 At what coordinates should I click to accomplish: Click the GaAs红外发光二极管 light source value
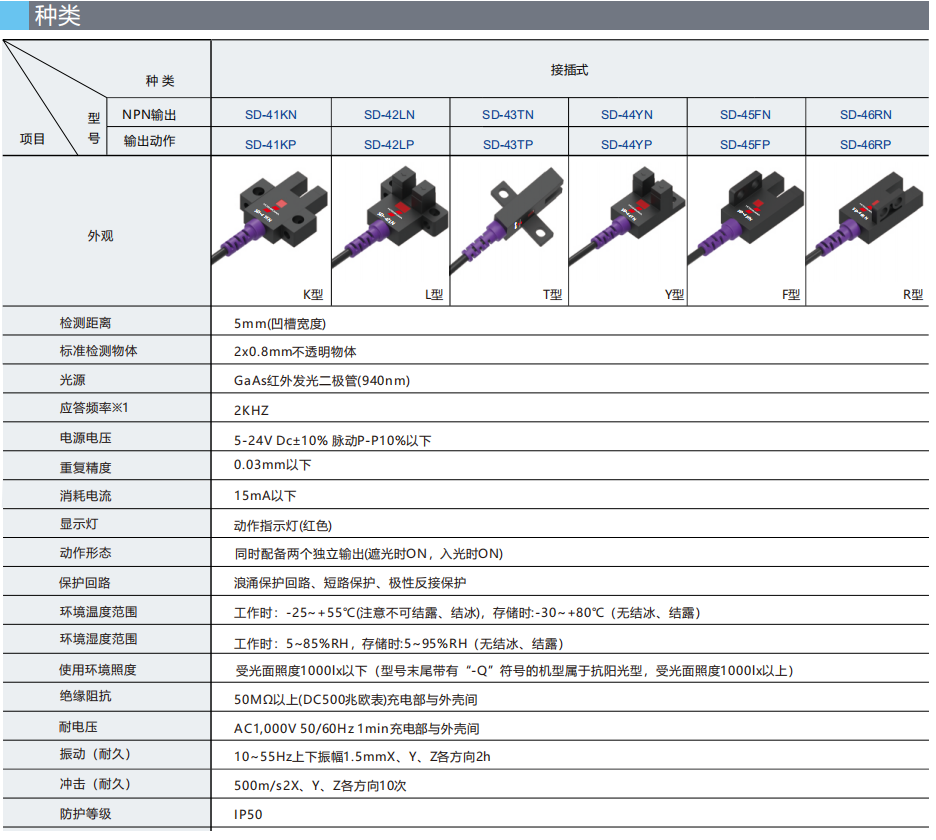[x=322, y=381]
